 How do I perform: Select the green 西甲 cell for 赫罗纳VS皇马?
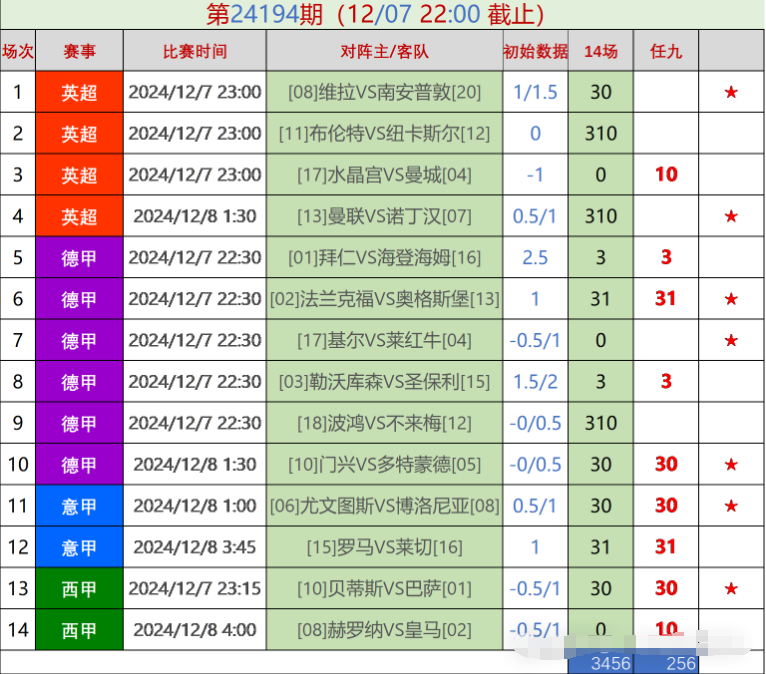tap(79, 630)
